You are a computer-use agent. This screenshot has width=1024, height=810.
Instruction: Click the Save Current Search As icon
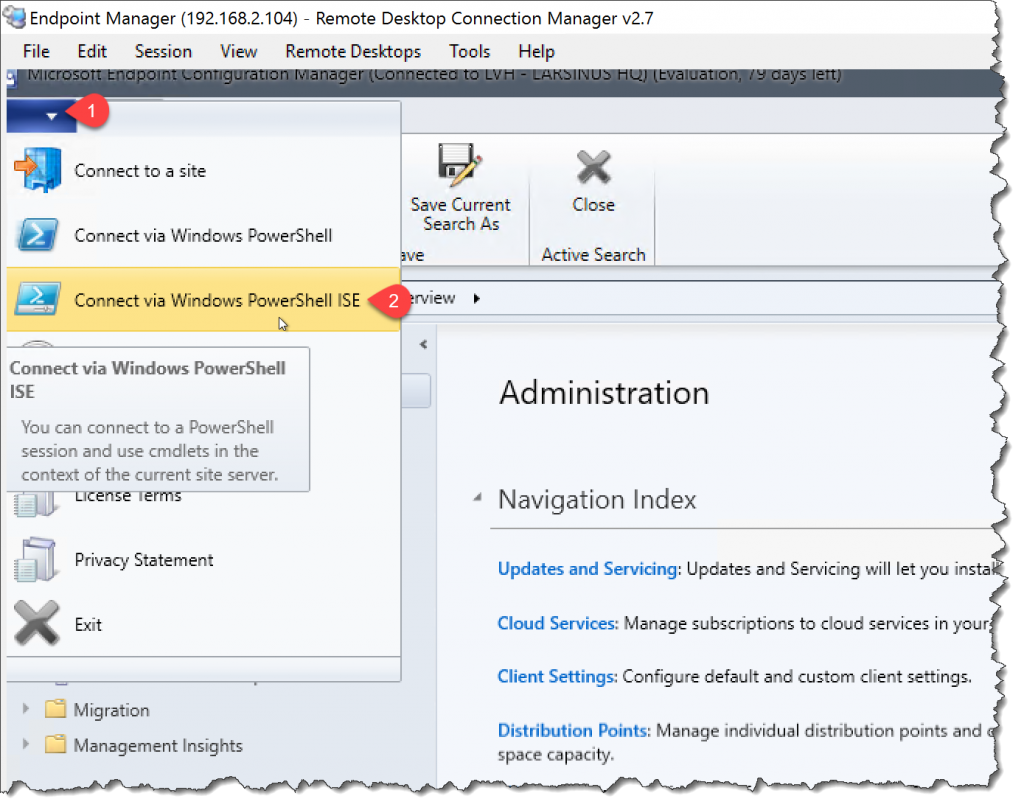(x=460, y=164)
